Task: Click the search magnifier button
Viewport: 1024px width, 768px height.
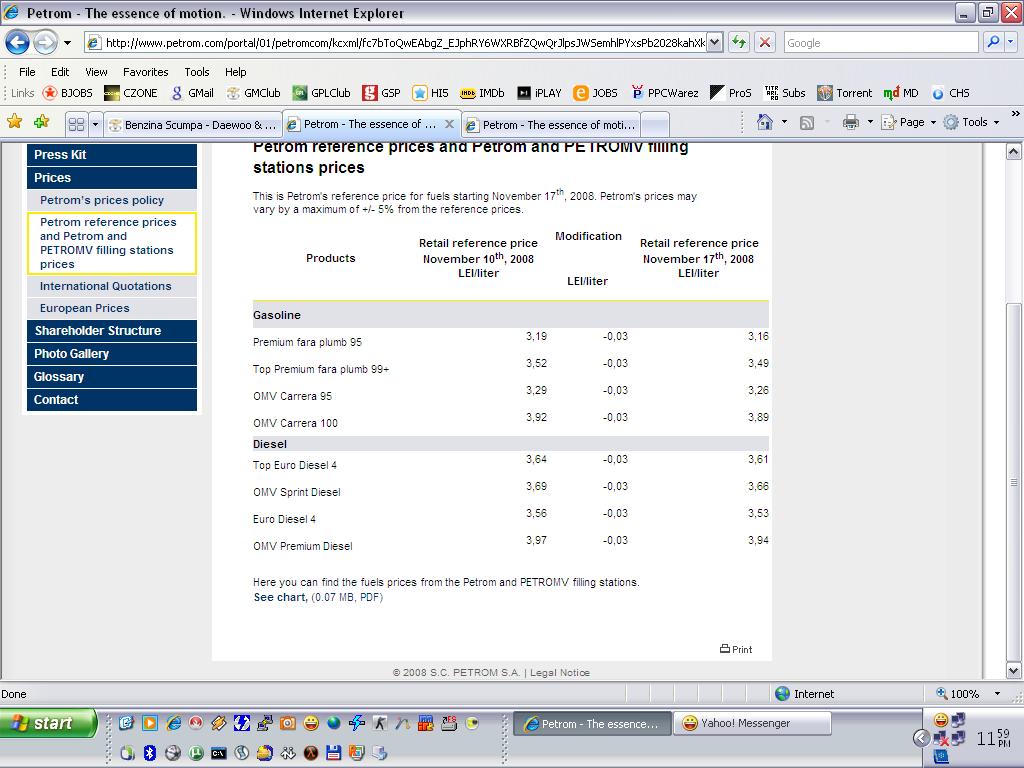Action: (x=993, y=42)
